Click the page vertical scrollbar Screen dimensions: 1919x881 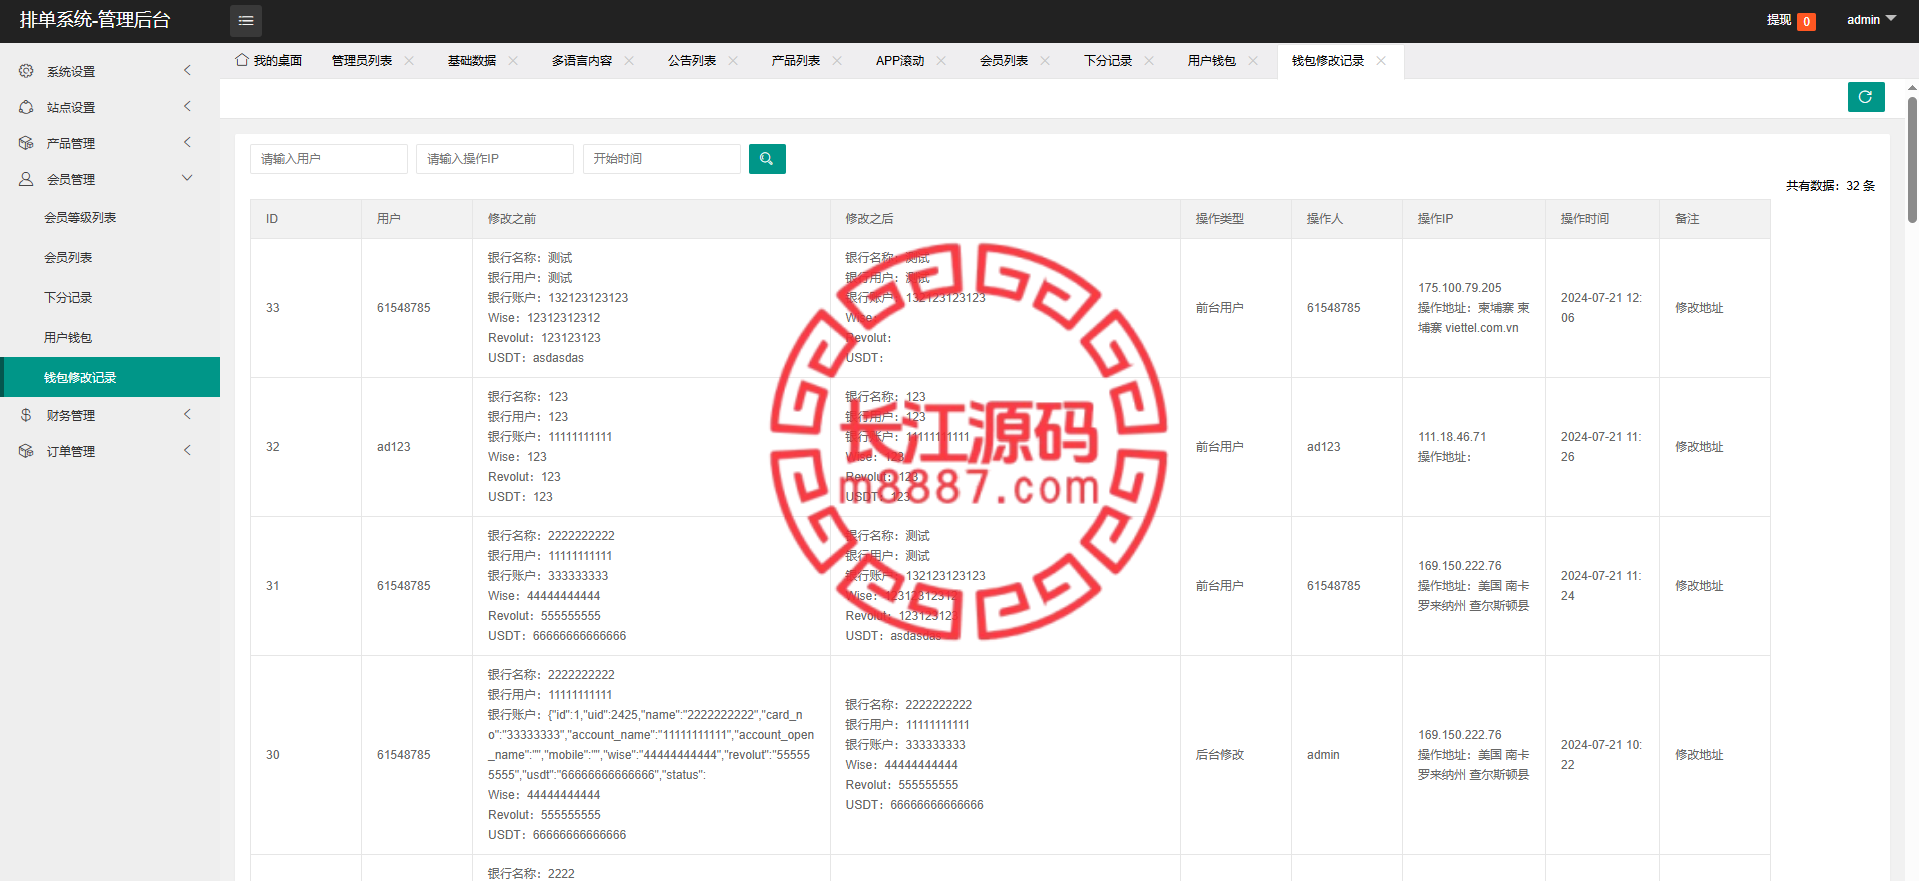tap(1912, 160)
